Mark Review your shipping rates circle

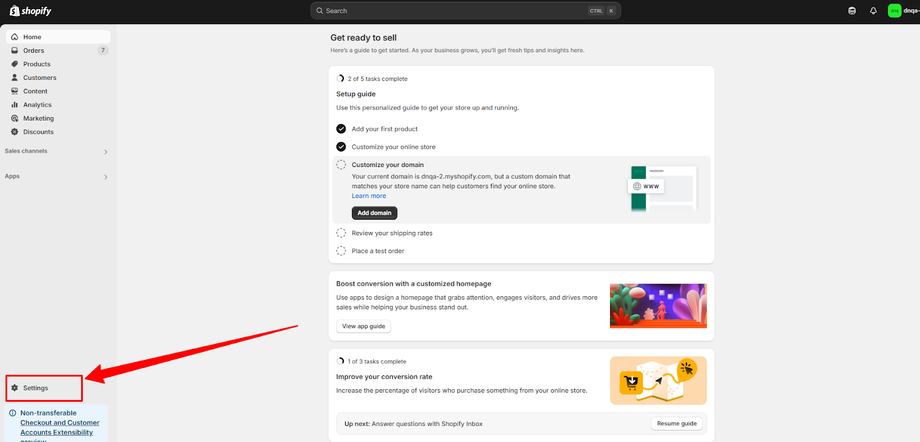click(341, 233)
